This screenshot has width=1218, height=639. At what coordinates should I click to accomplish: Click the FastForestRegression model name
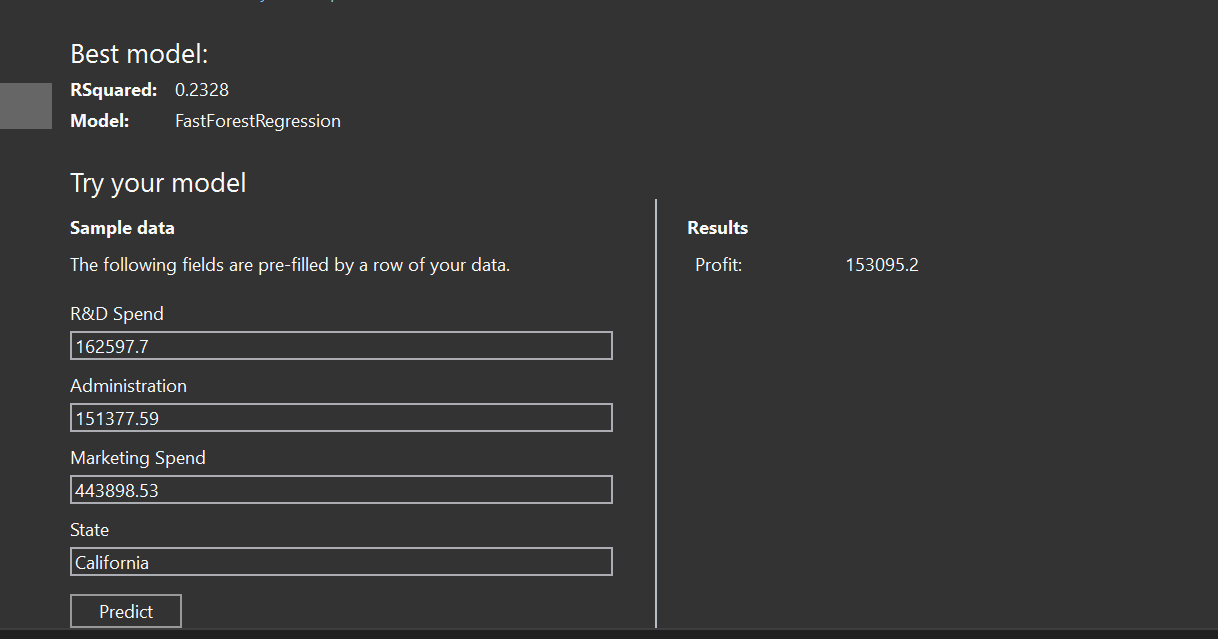[257, 120]
